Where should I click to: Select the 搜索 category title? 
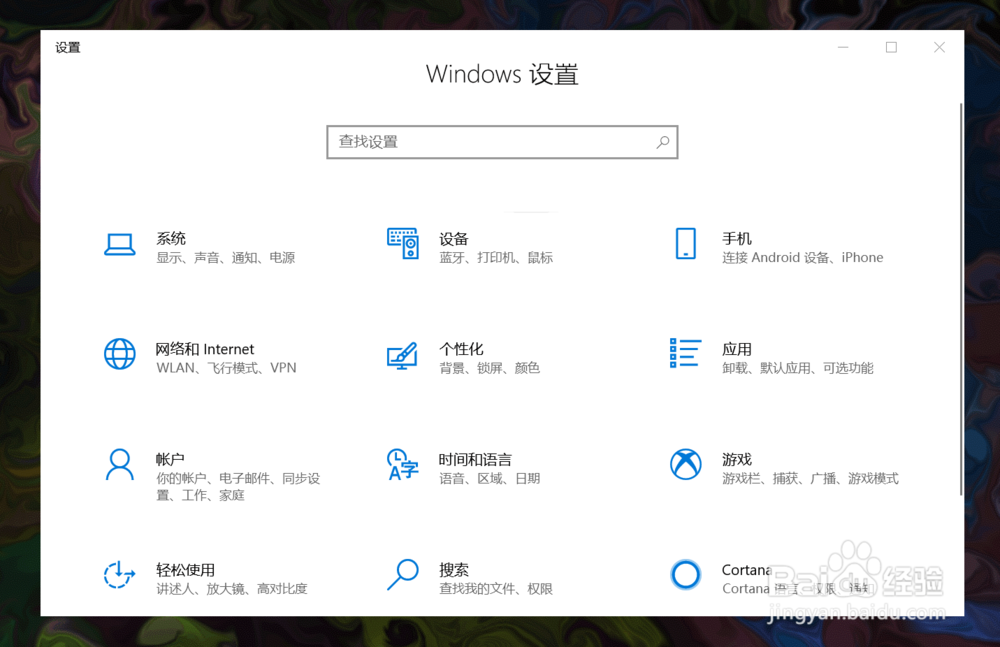pyautogui.click(x=453, y=570)
